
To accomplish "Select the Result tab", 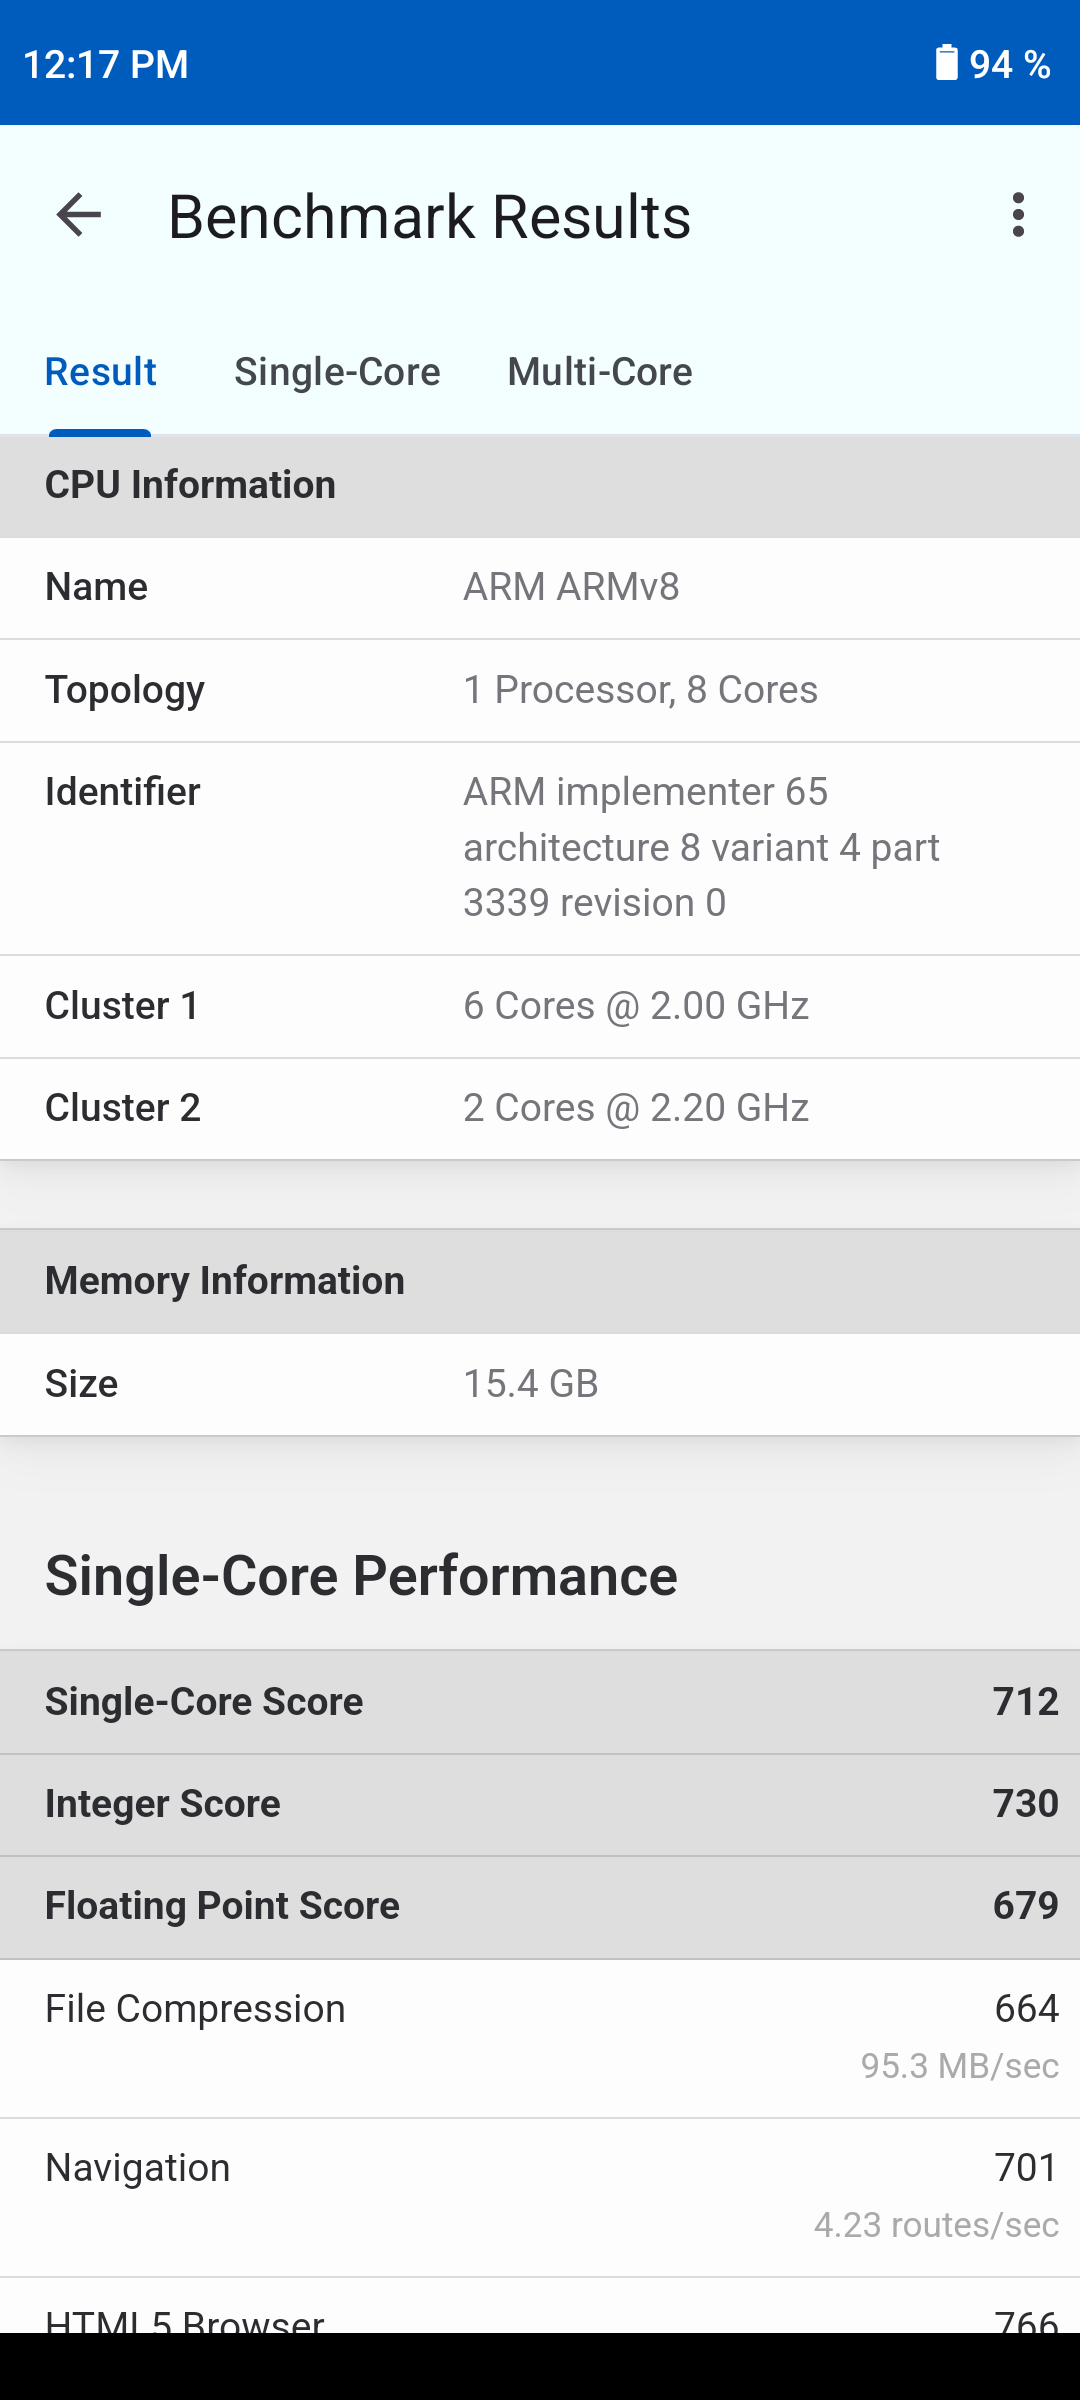I will (101, 372).
